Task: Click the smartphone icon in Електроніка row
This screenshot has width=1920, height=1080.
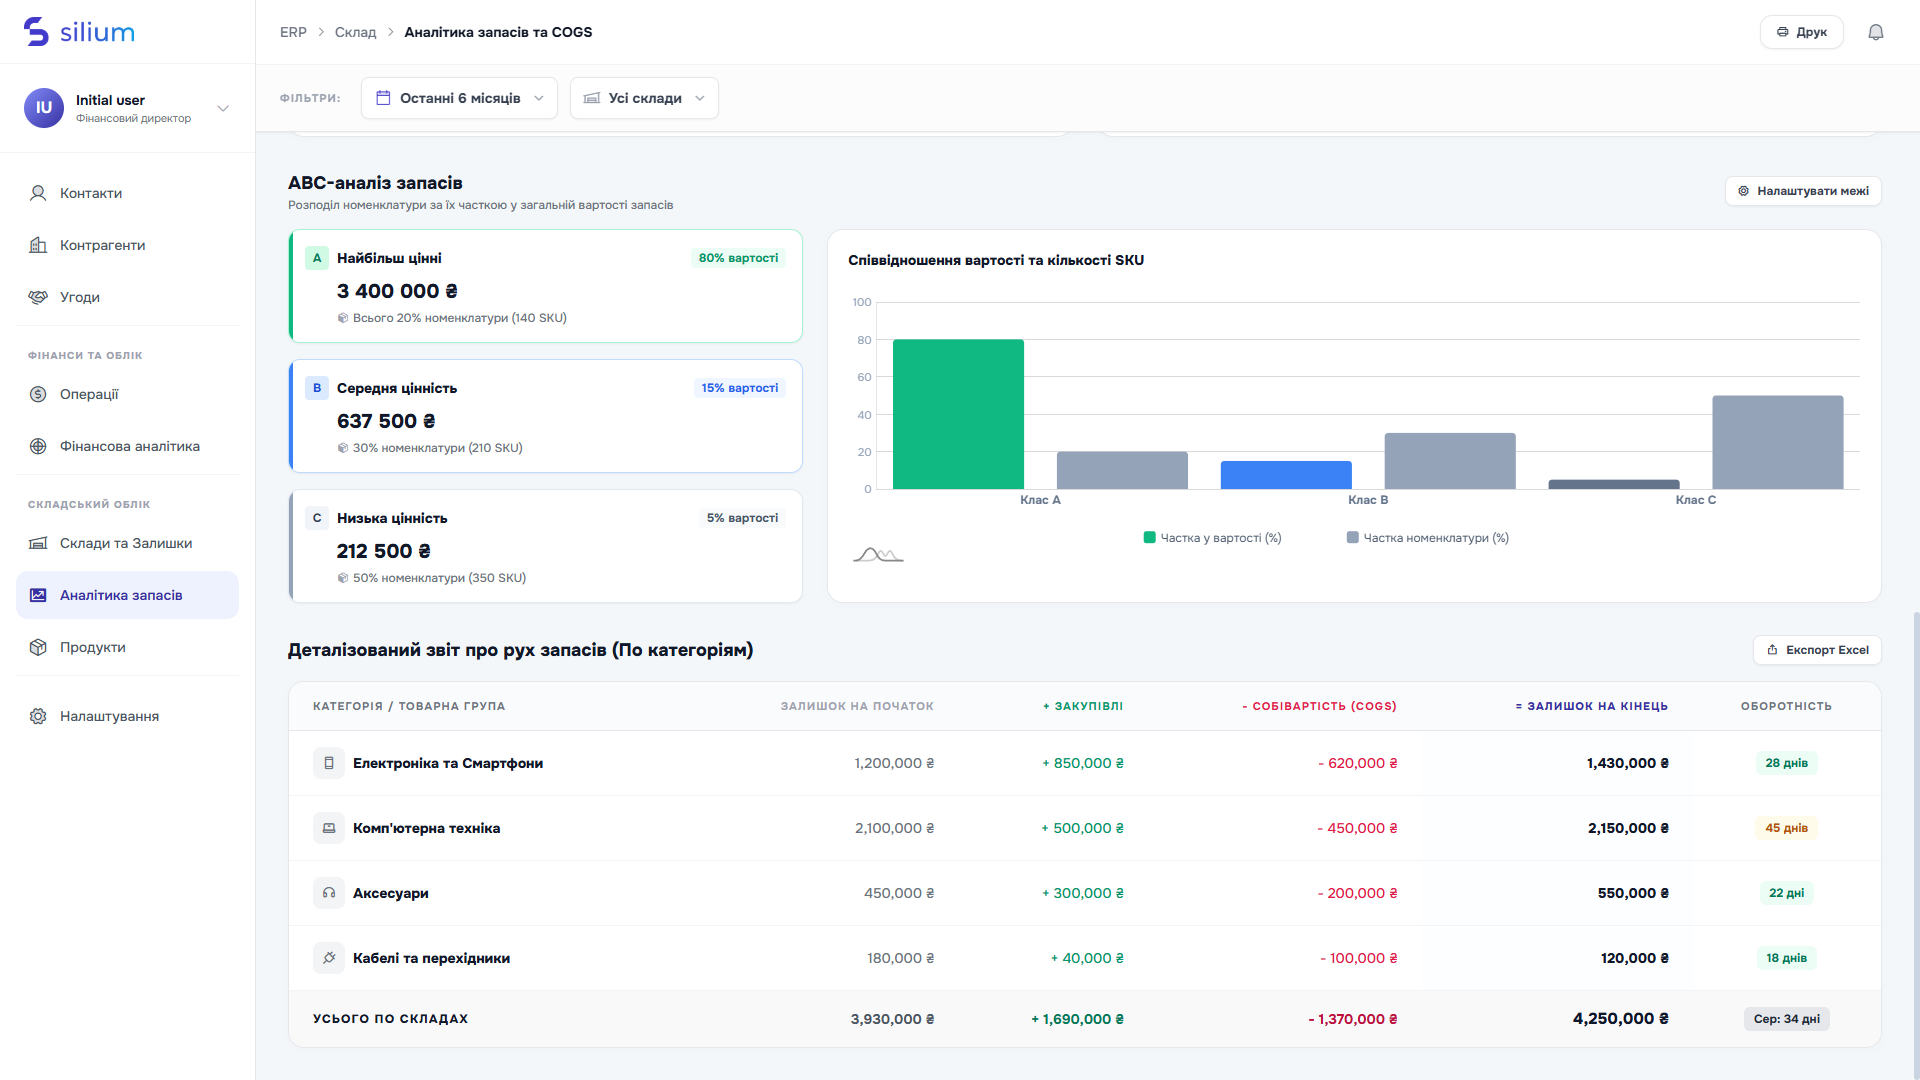Action: (329, 763)
